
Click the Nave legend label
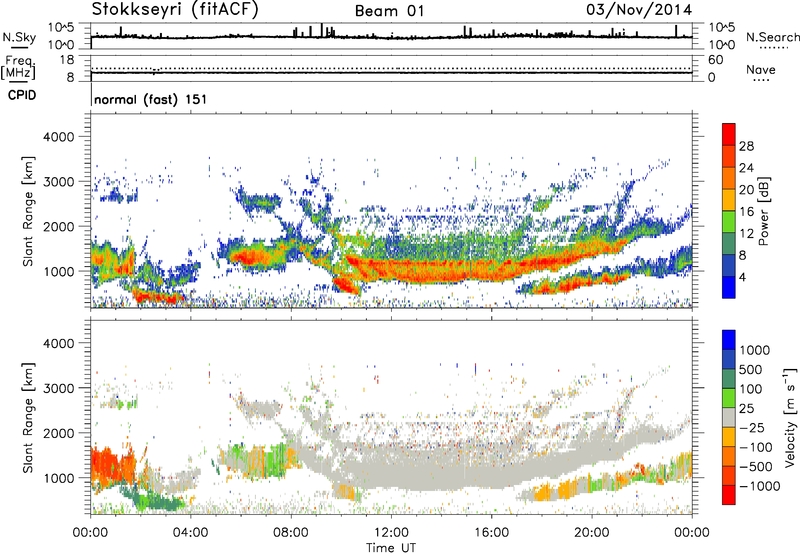pyautogui.click(x=760, y=69)
